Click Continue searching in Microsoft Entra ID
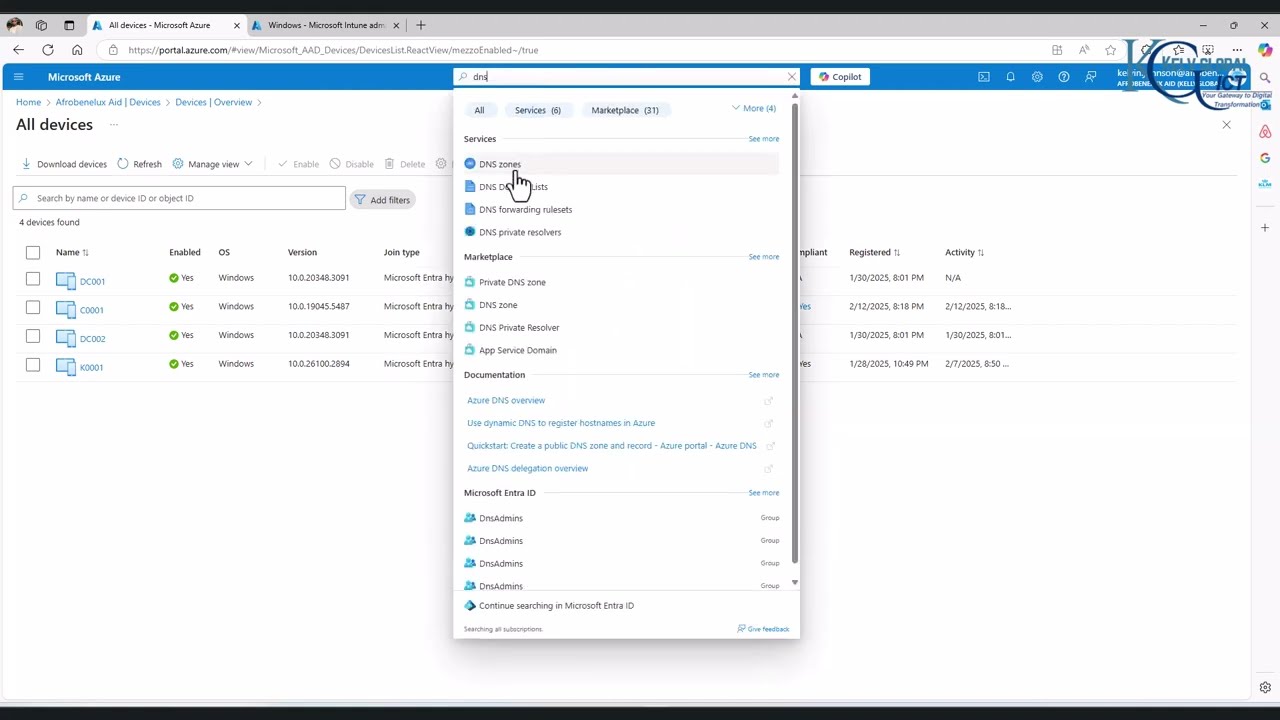The height and width of the screenshot is (720, 1280). (556, 606)
